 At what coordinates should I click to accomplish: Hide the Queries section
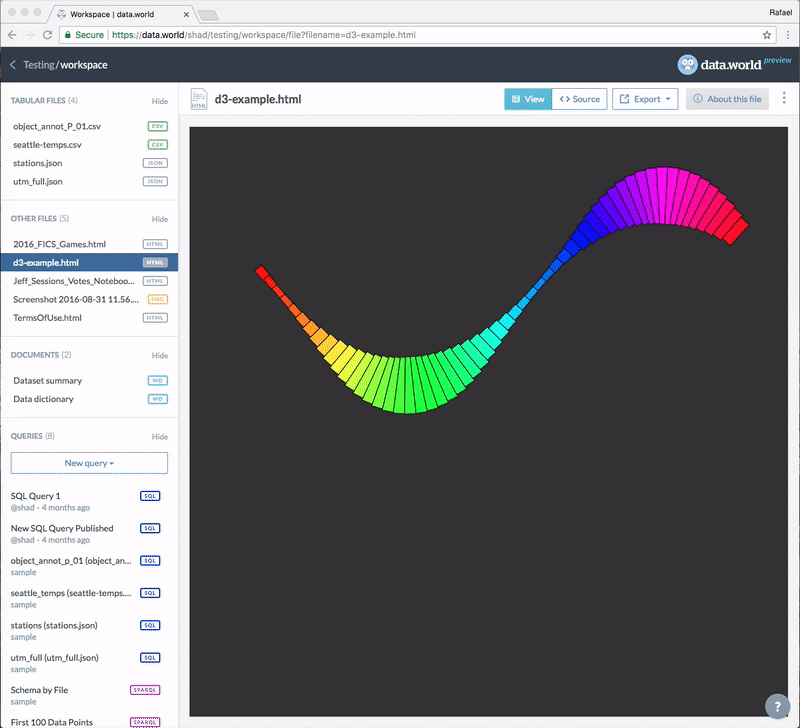point(160,437)
